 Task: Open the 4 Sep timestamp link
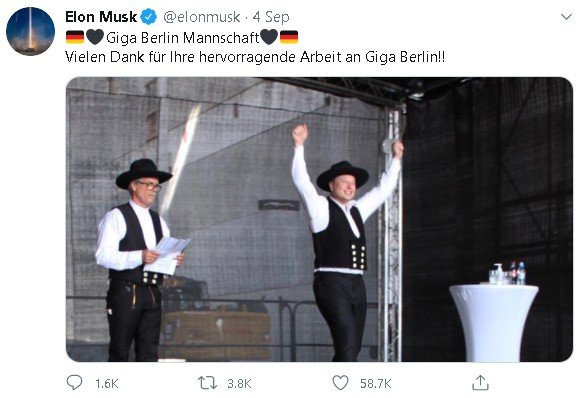[x=270, y=17]
